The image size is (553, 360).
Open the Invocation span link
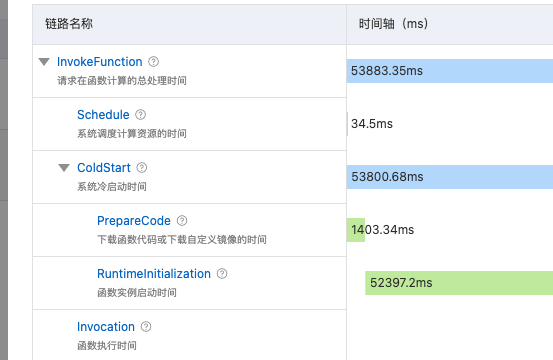click(x=106, y=327)
